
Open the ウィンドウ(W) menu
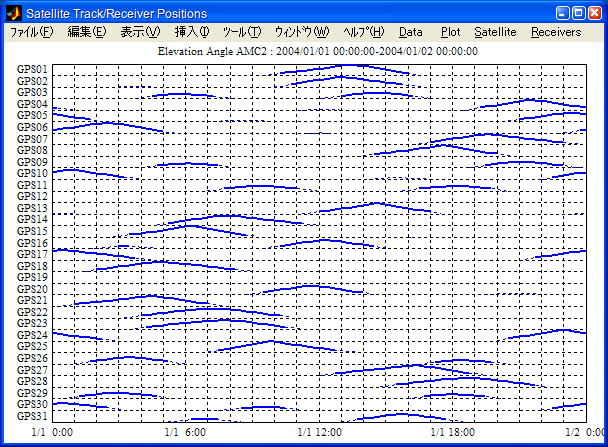click(x=301, y=32)
